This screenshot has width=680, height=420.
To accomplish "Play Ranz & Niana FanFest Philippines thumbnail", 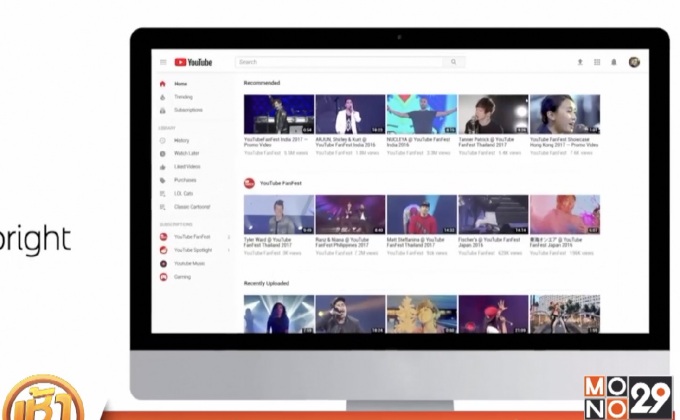I will pyautogui.click(x=350, y=214).
